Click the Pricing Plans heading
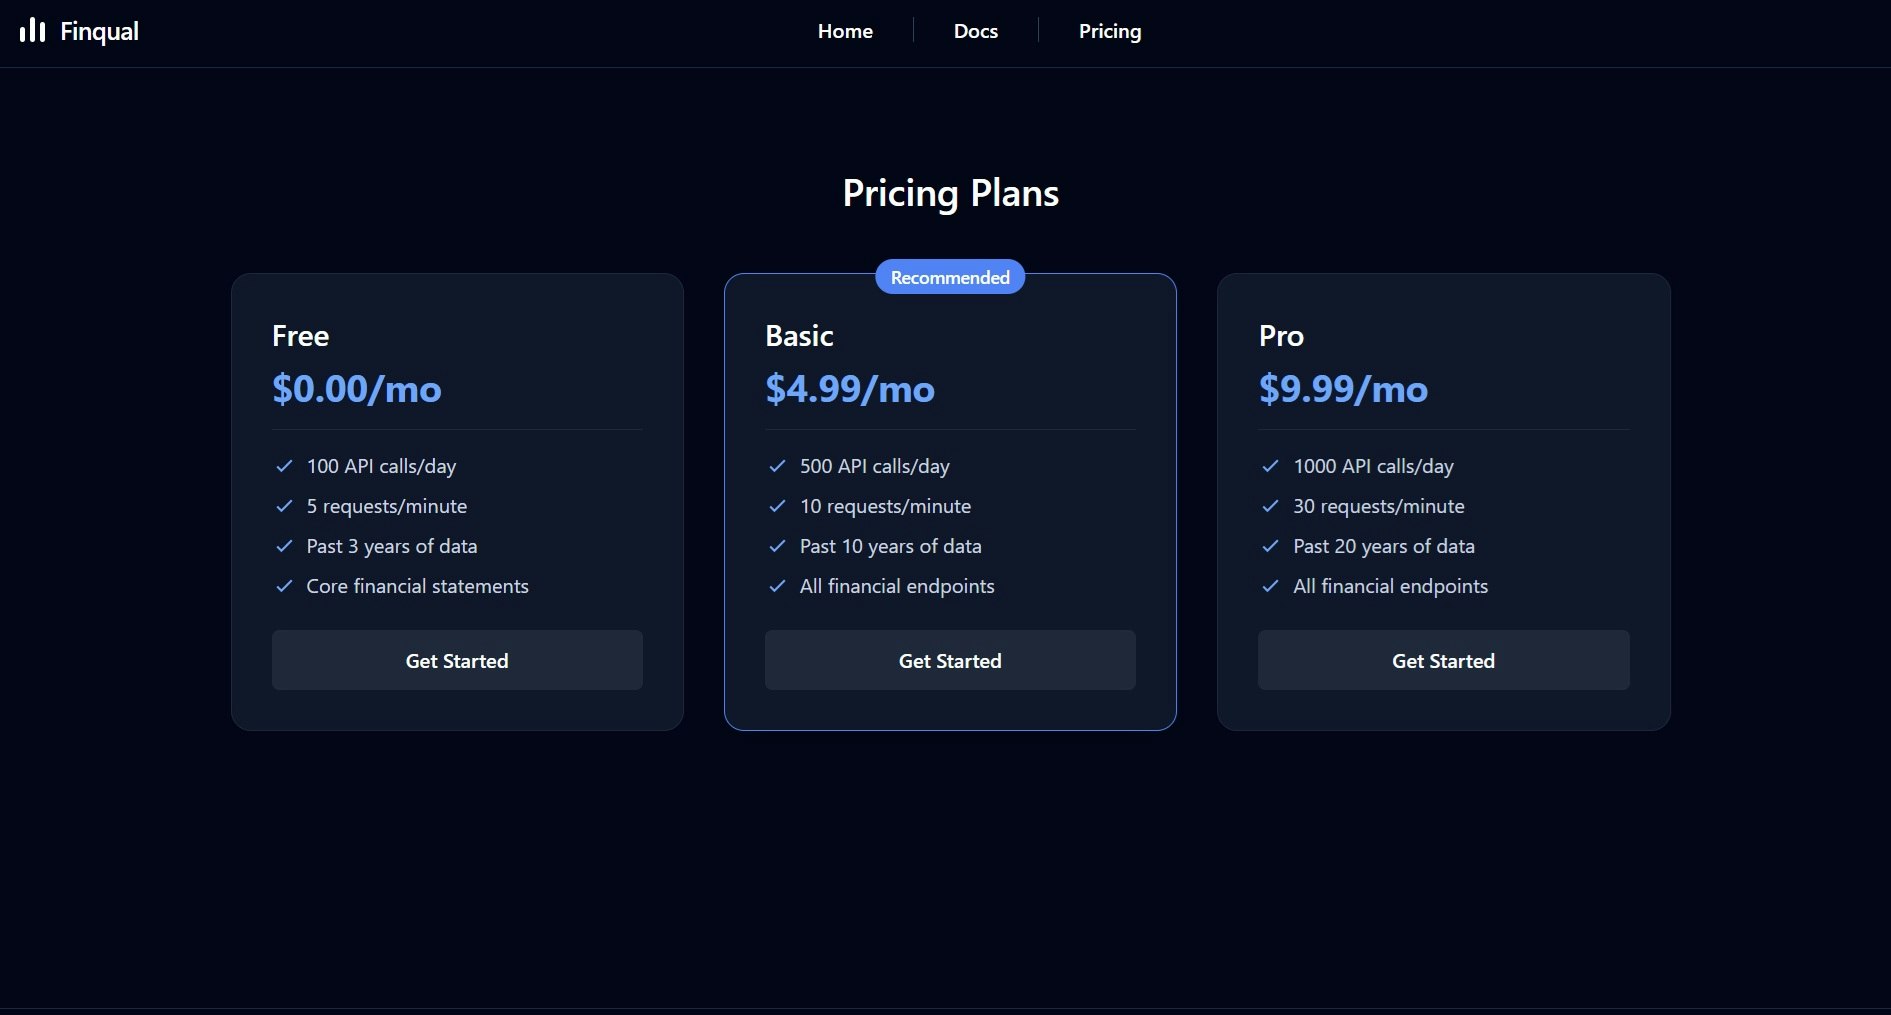Viewport: 1891px width, 1015px height. [x=949, y=192]
